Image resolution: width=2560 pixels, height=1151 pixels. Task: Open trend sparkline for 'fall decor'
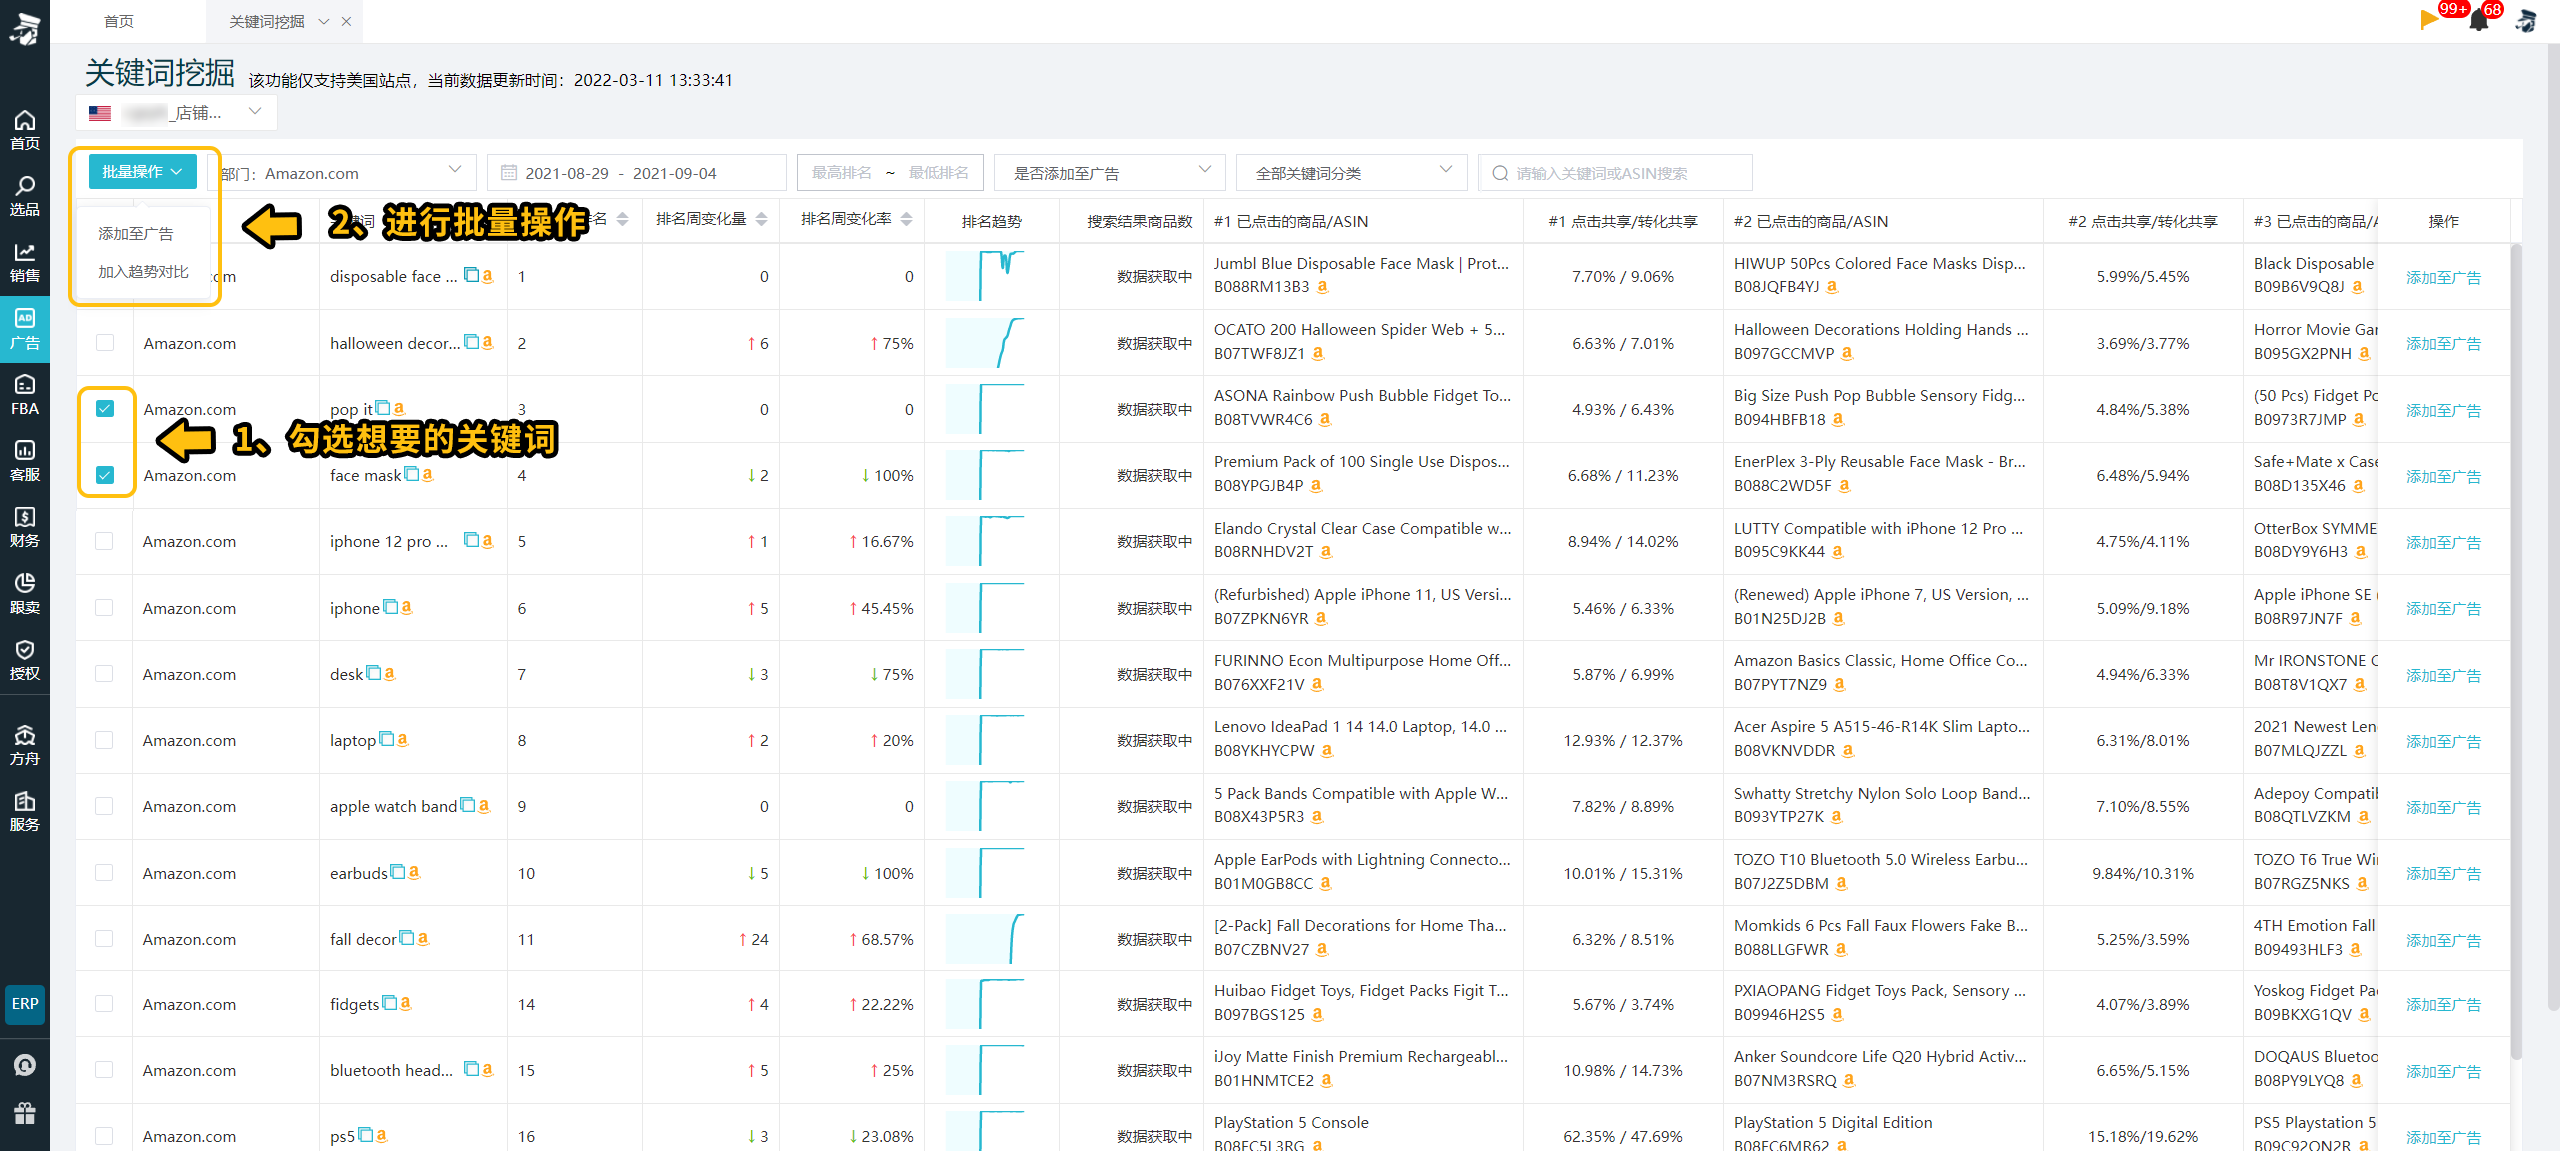[985, 938]
